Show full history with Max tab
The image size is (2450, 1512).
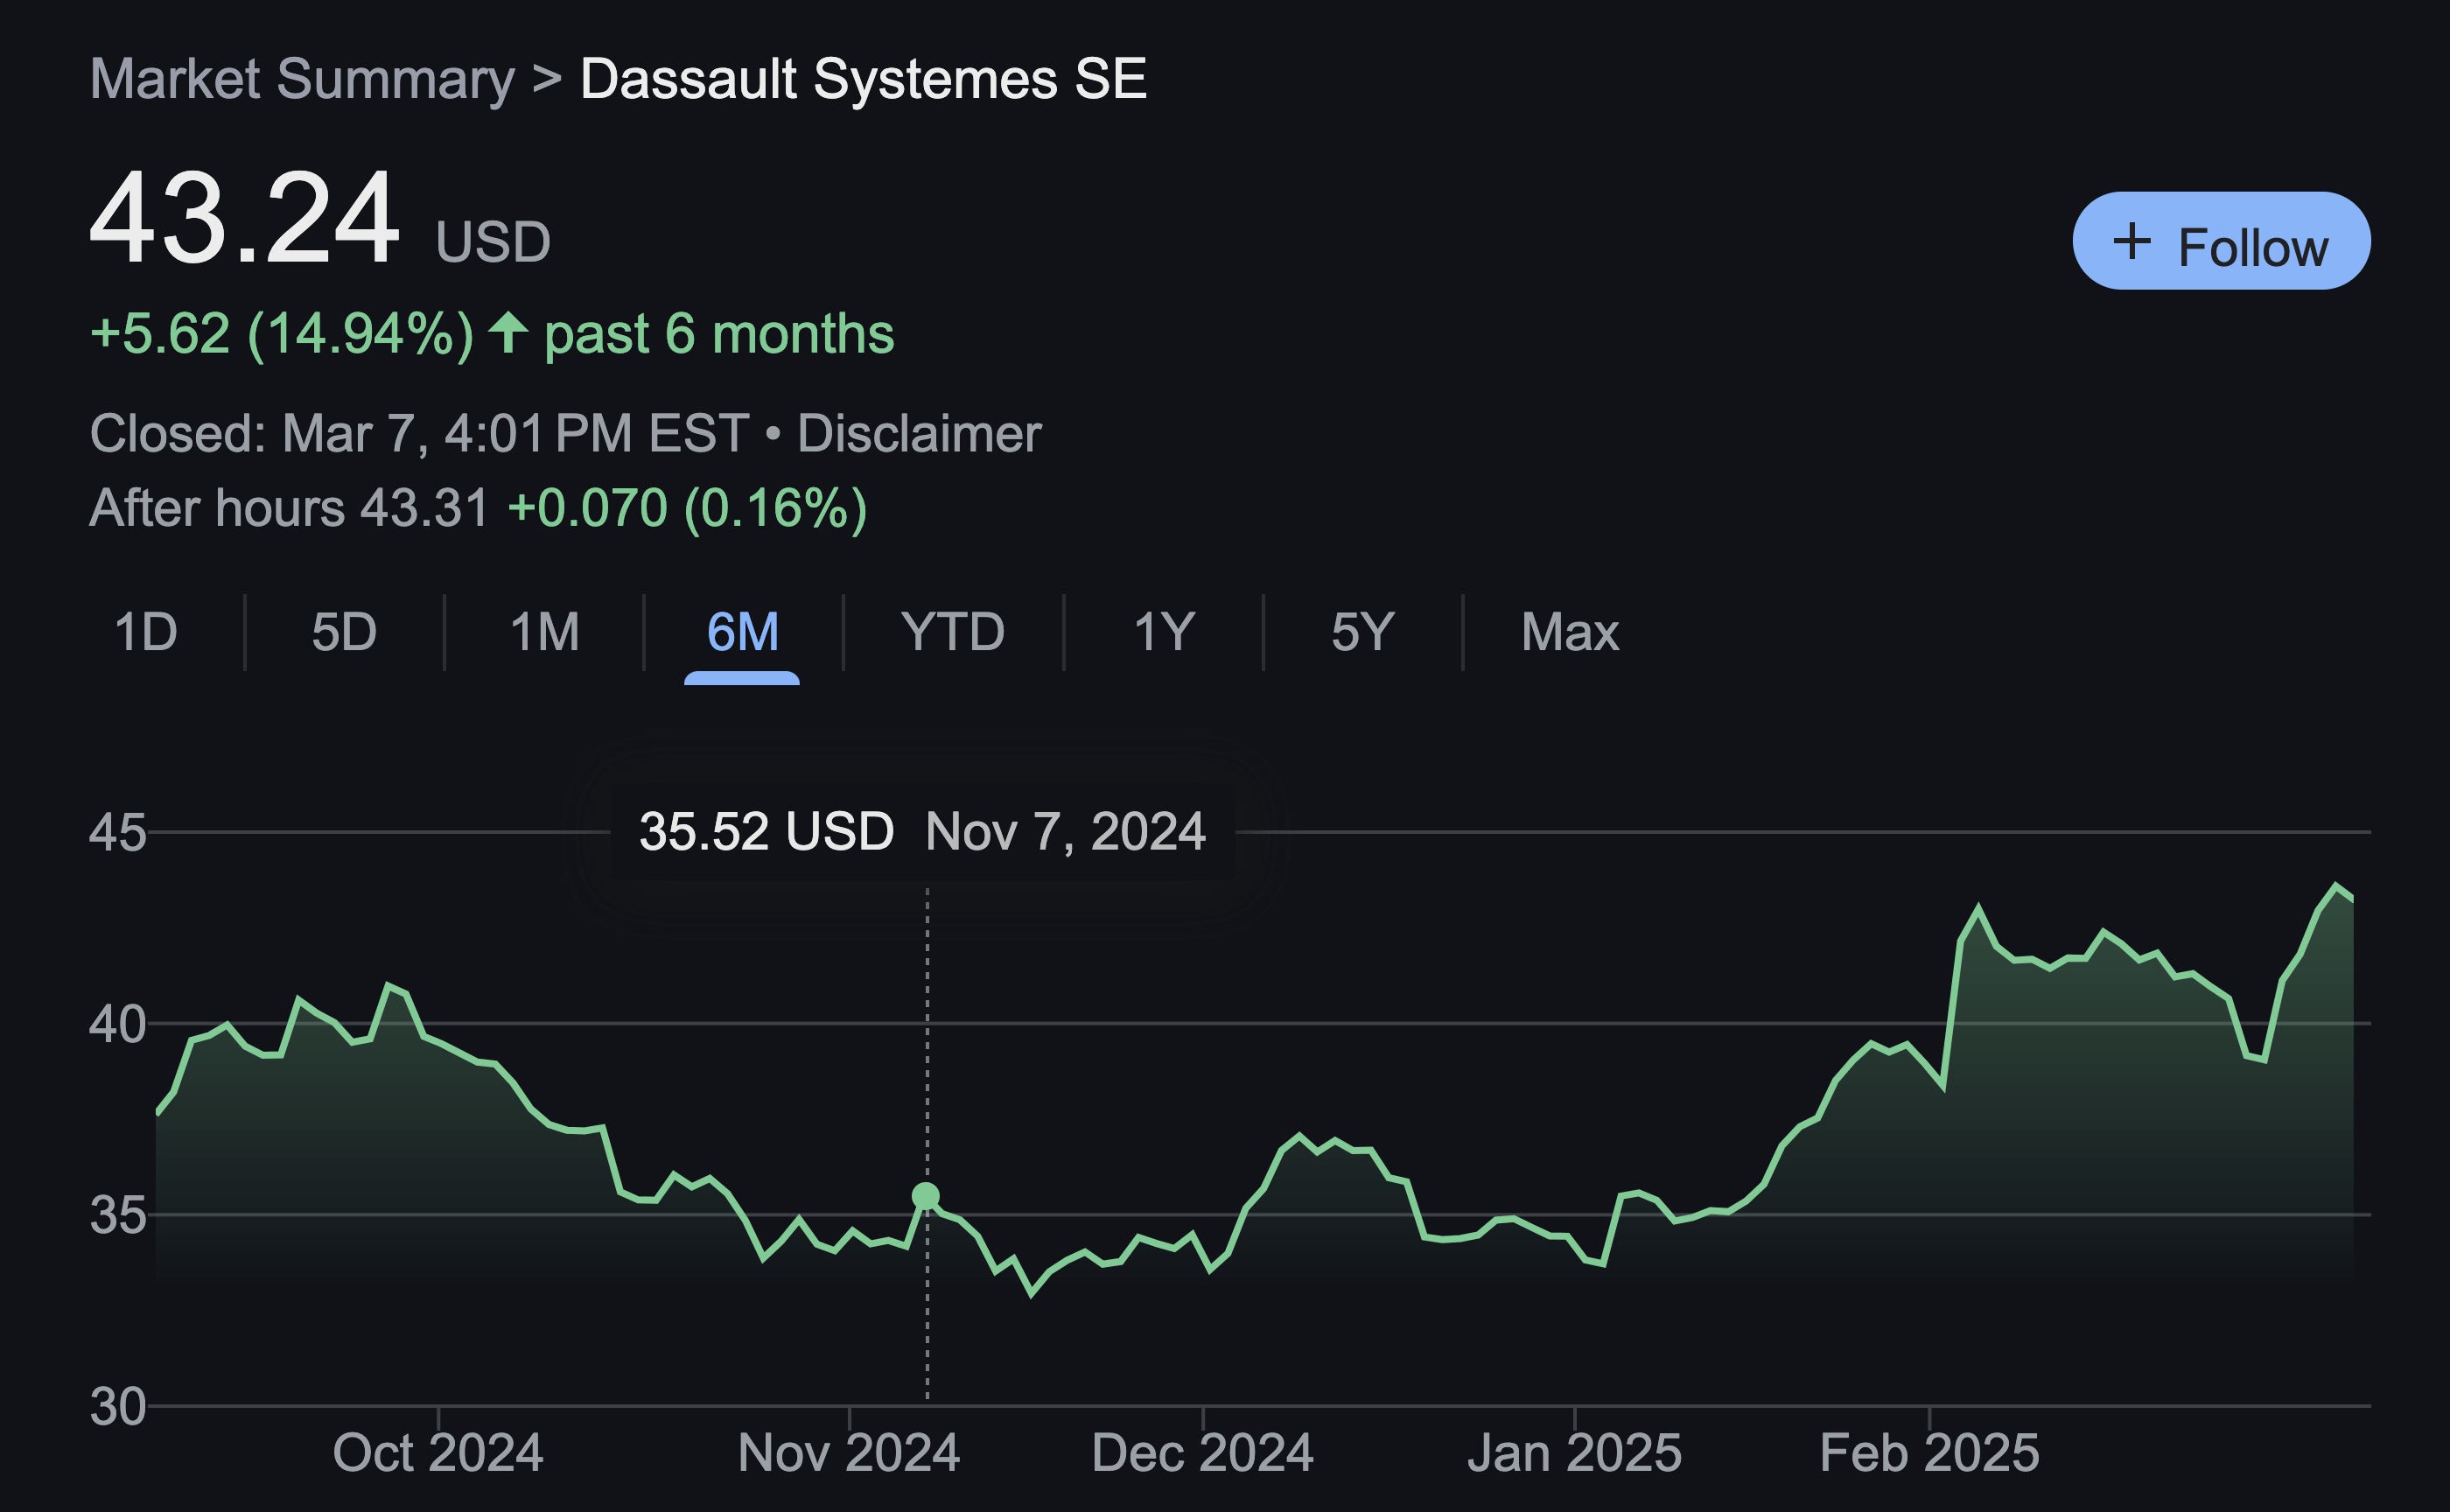pyautogui.click(x=1570, y=632)
